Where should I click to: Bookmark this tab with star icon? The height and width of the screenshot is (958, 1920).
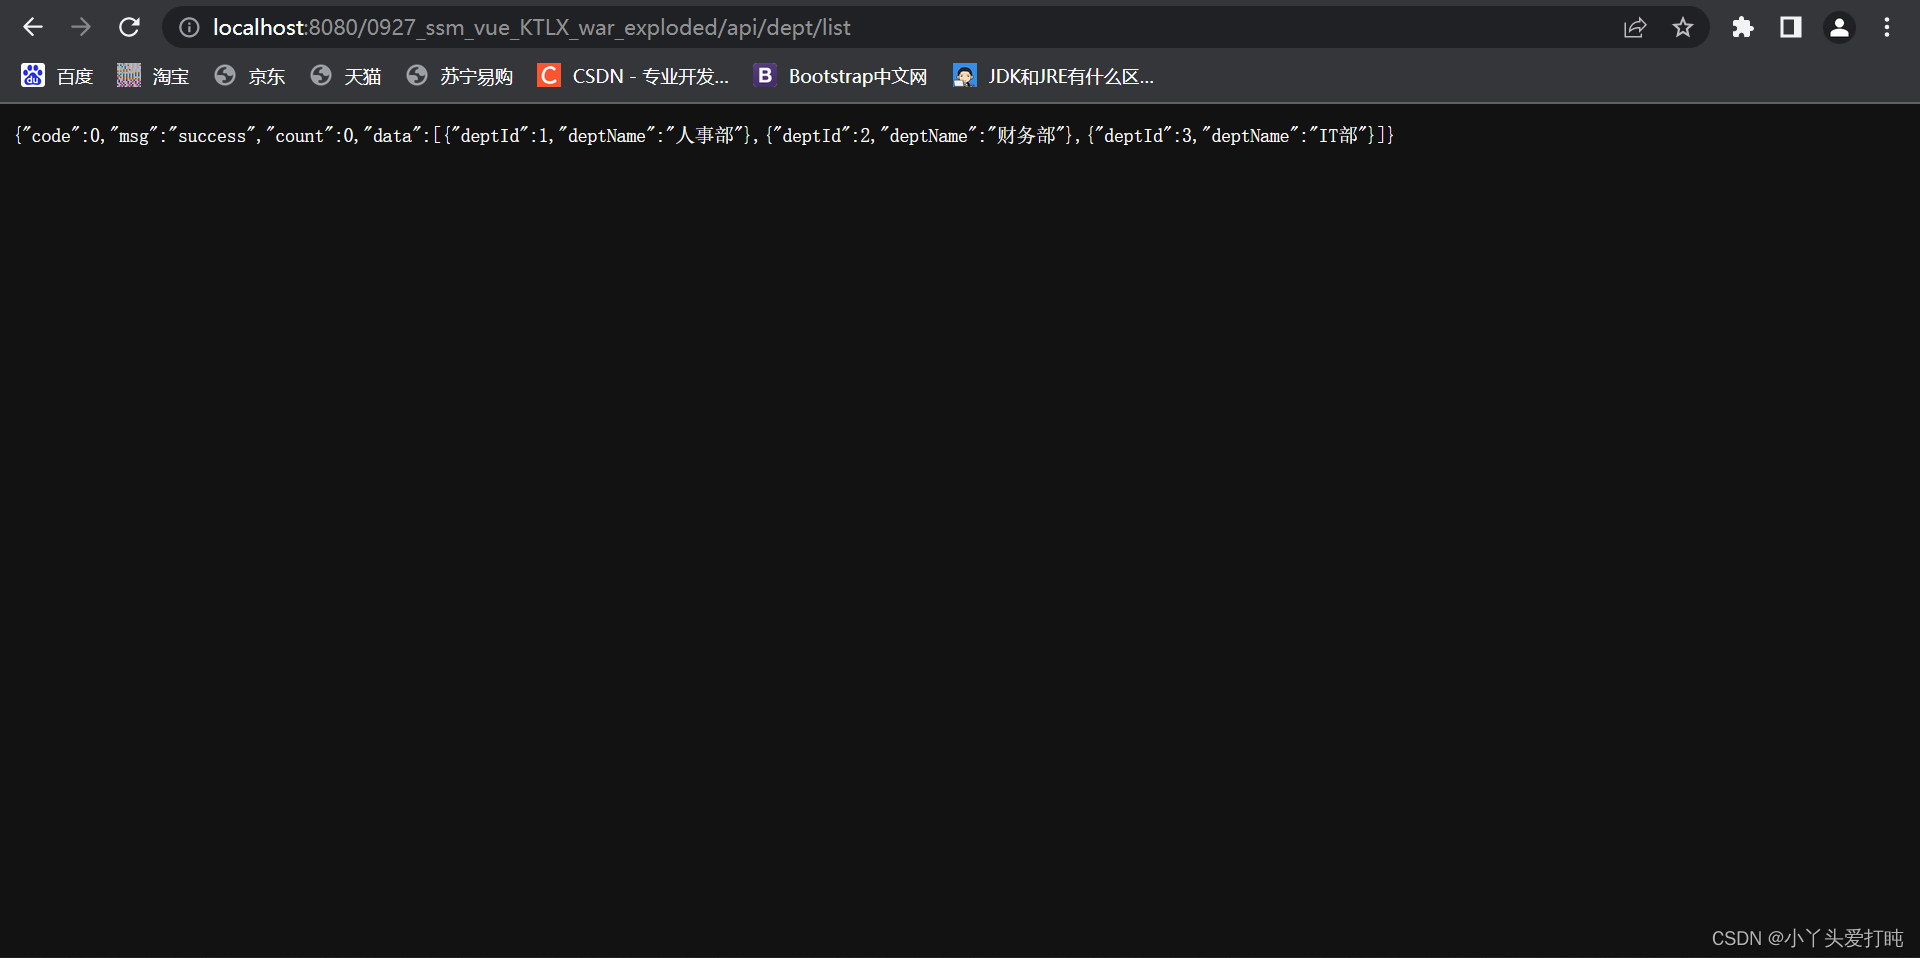pyautogui.click(x=1683, y=28)
